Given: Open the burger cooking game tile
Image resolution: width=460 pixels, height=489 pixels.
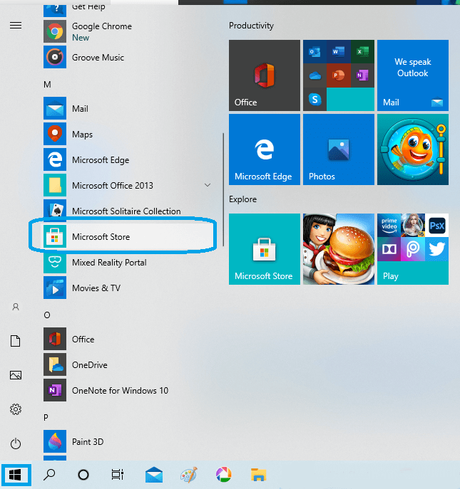Looking at the screenshot, I should [339, 249].
